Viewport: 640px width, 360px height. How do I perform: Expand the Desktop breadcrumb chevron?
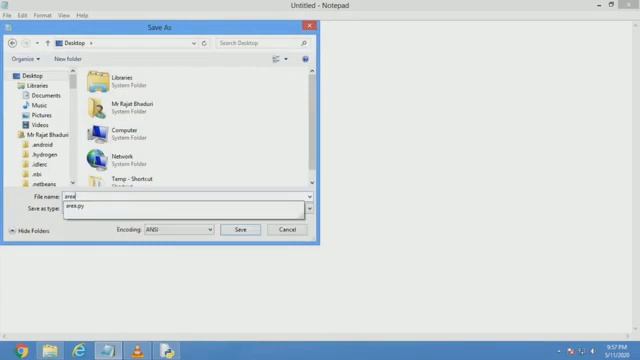click(x=91, y=43)
